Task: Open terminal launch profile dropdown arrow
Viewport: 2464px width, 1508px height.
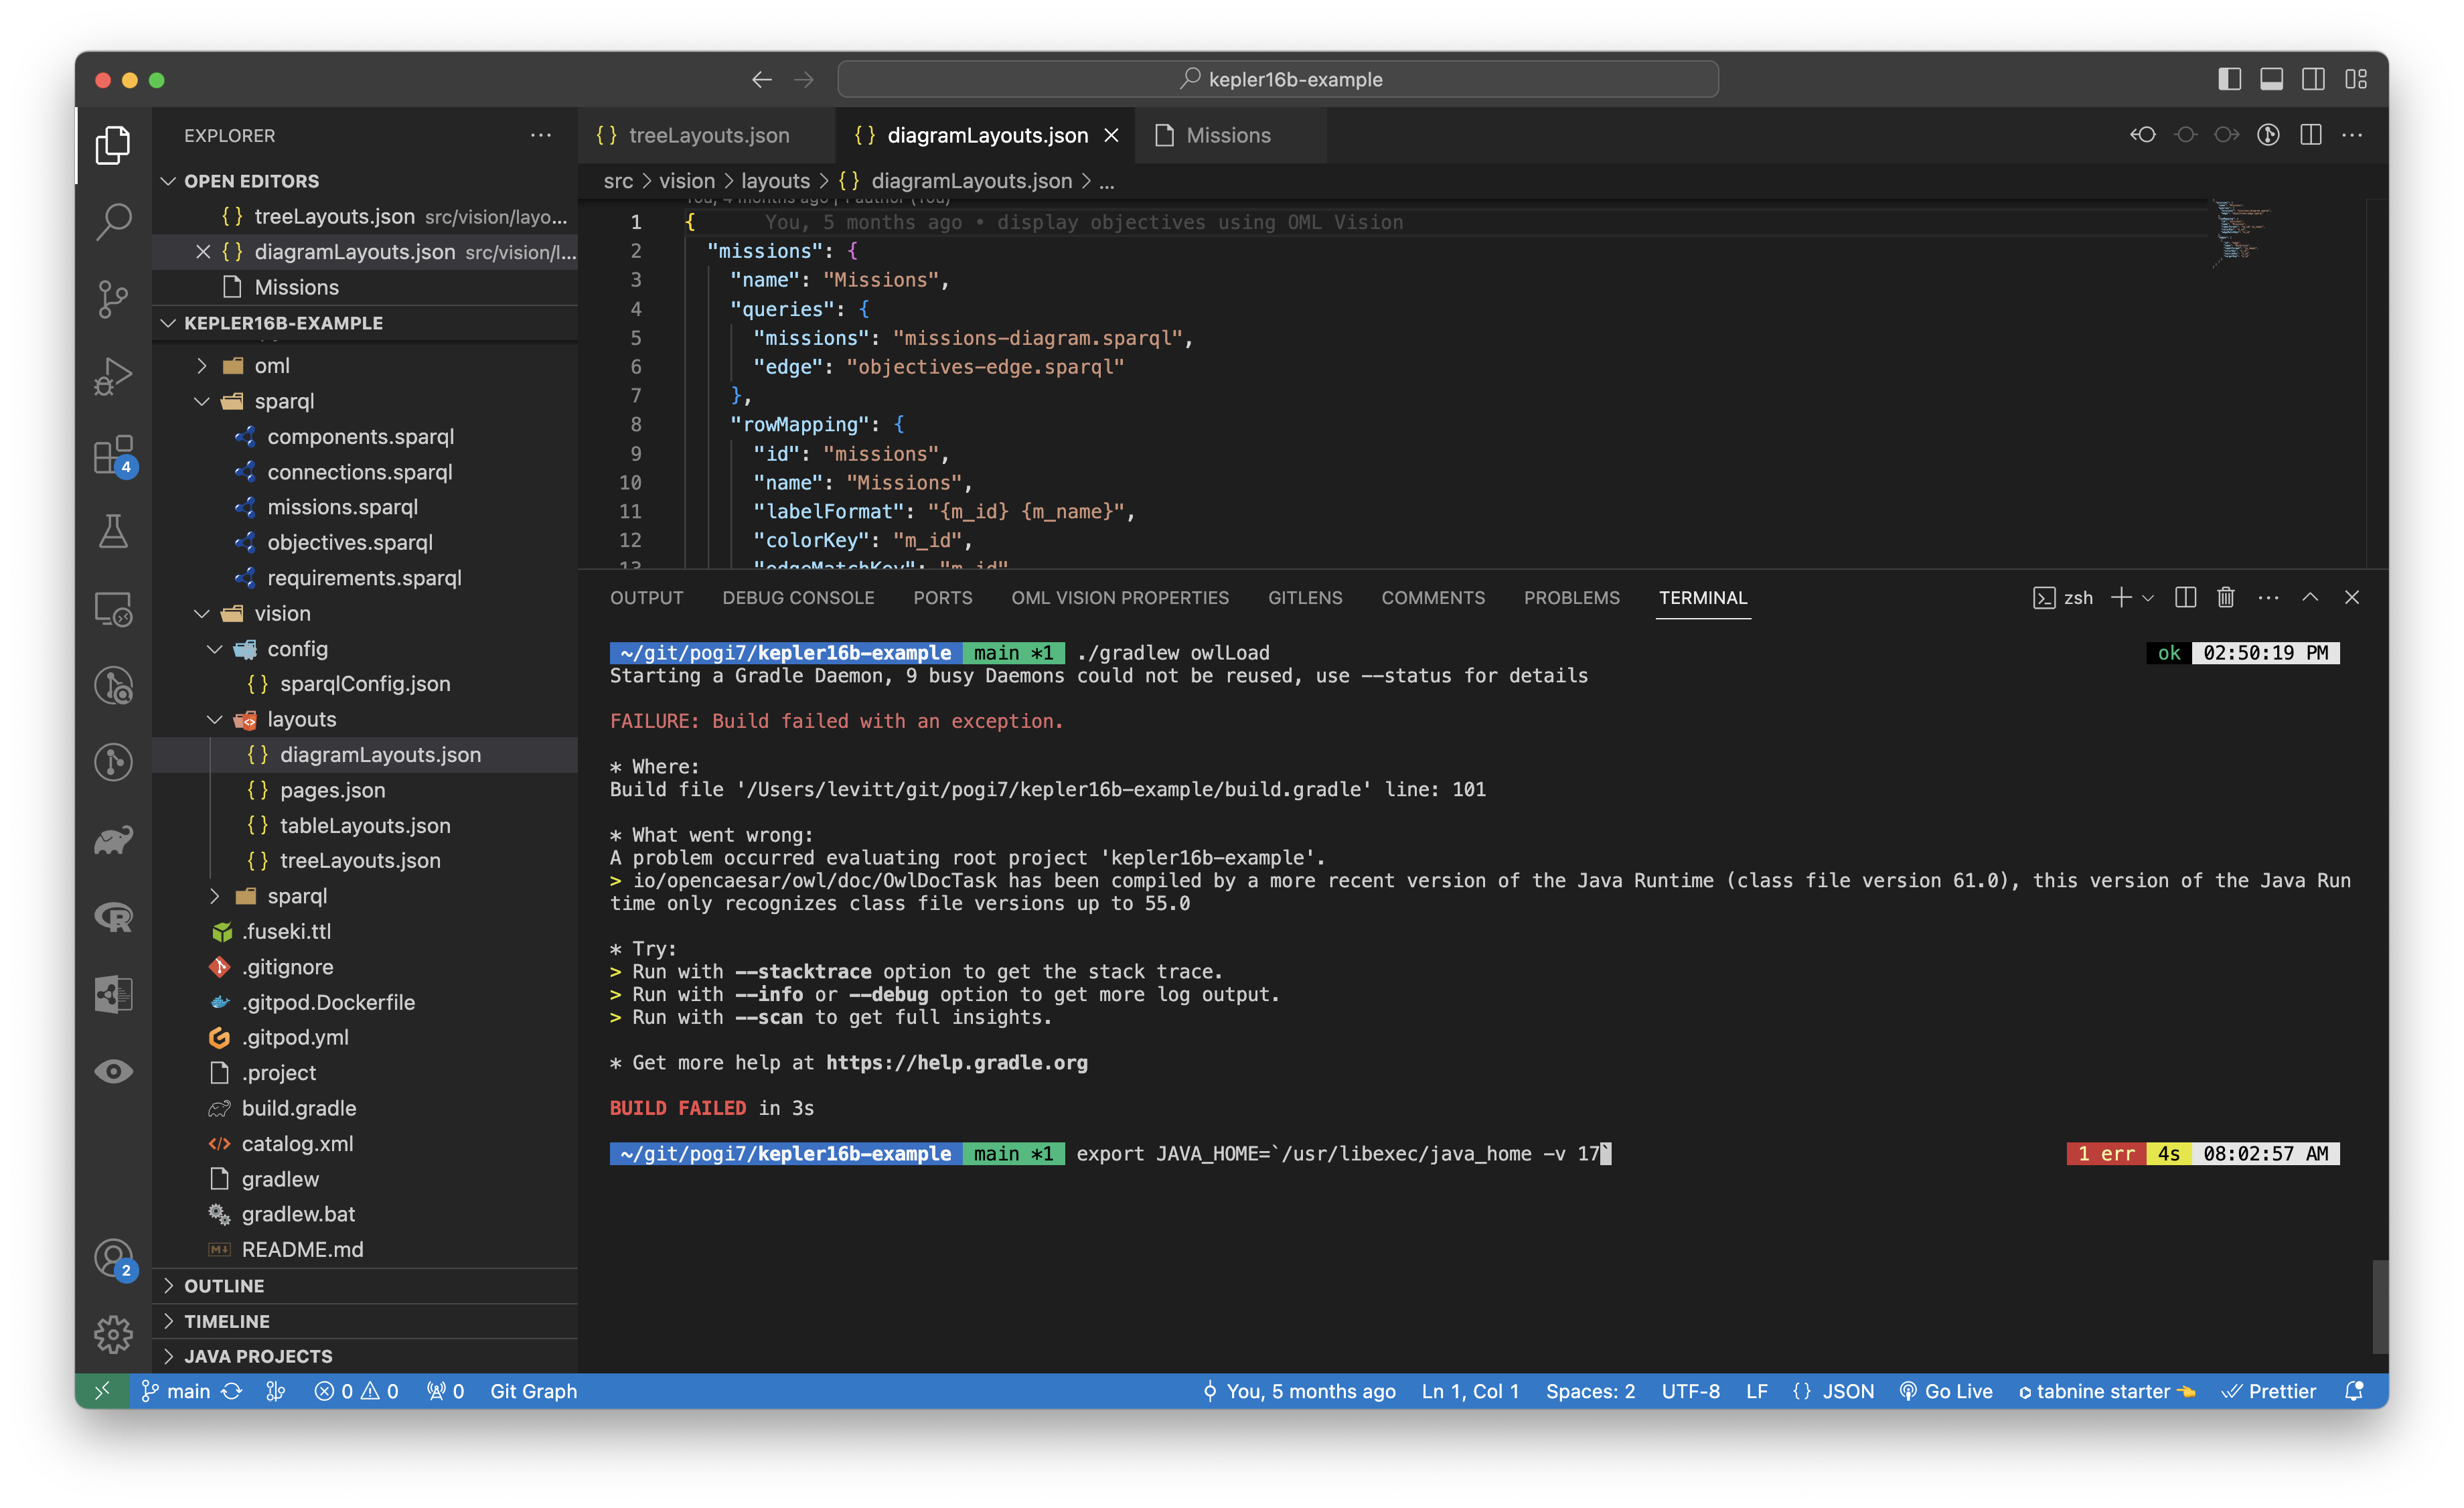Action: coord(2147,597)
